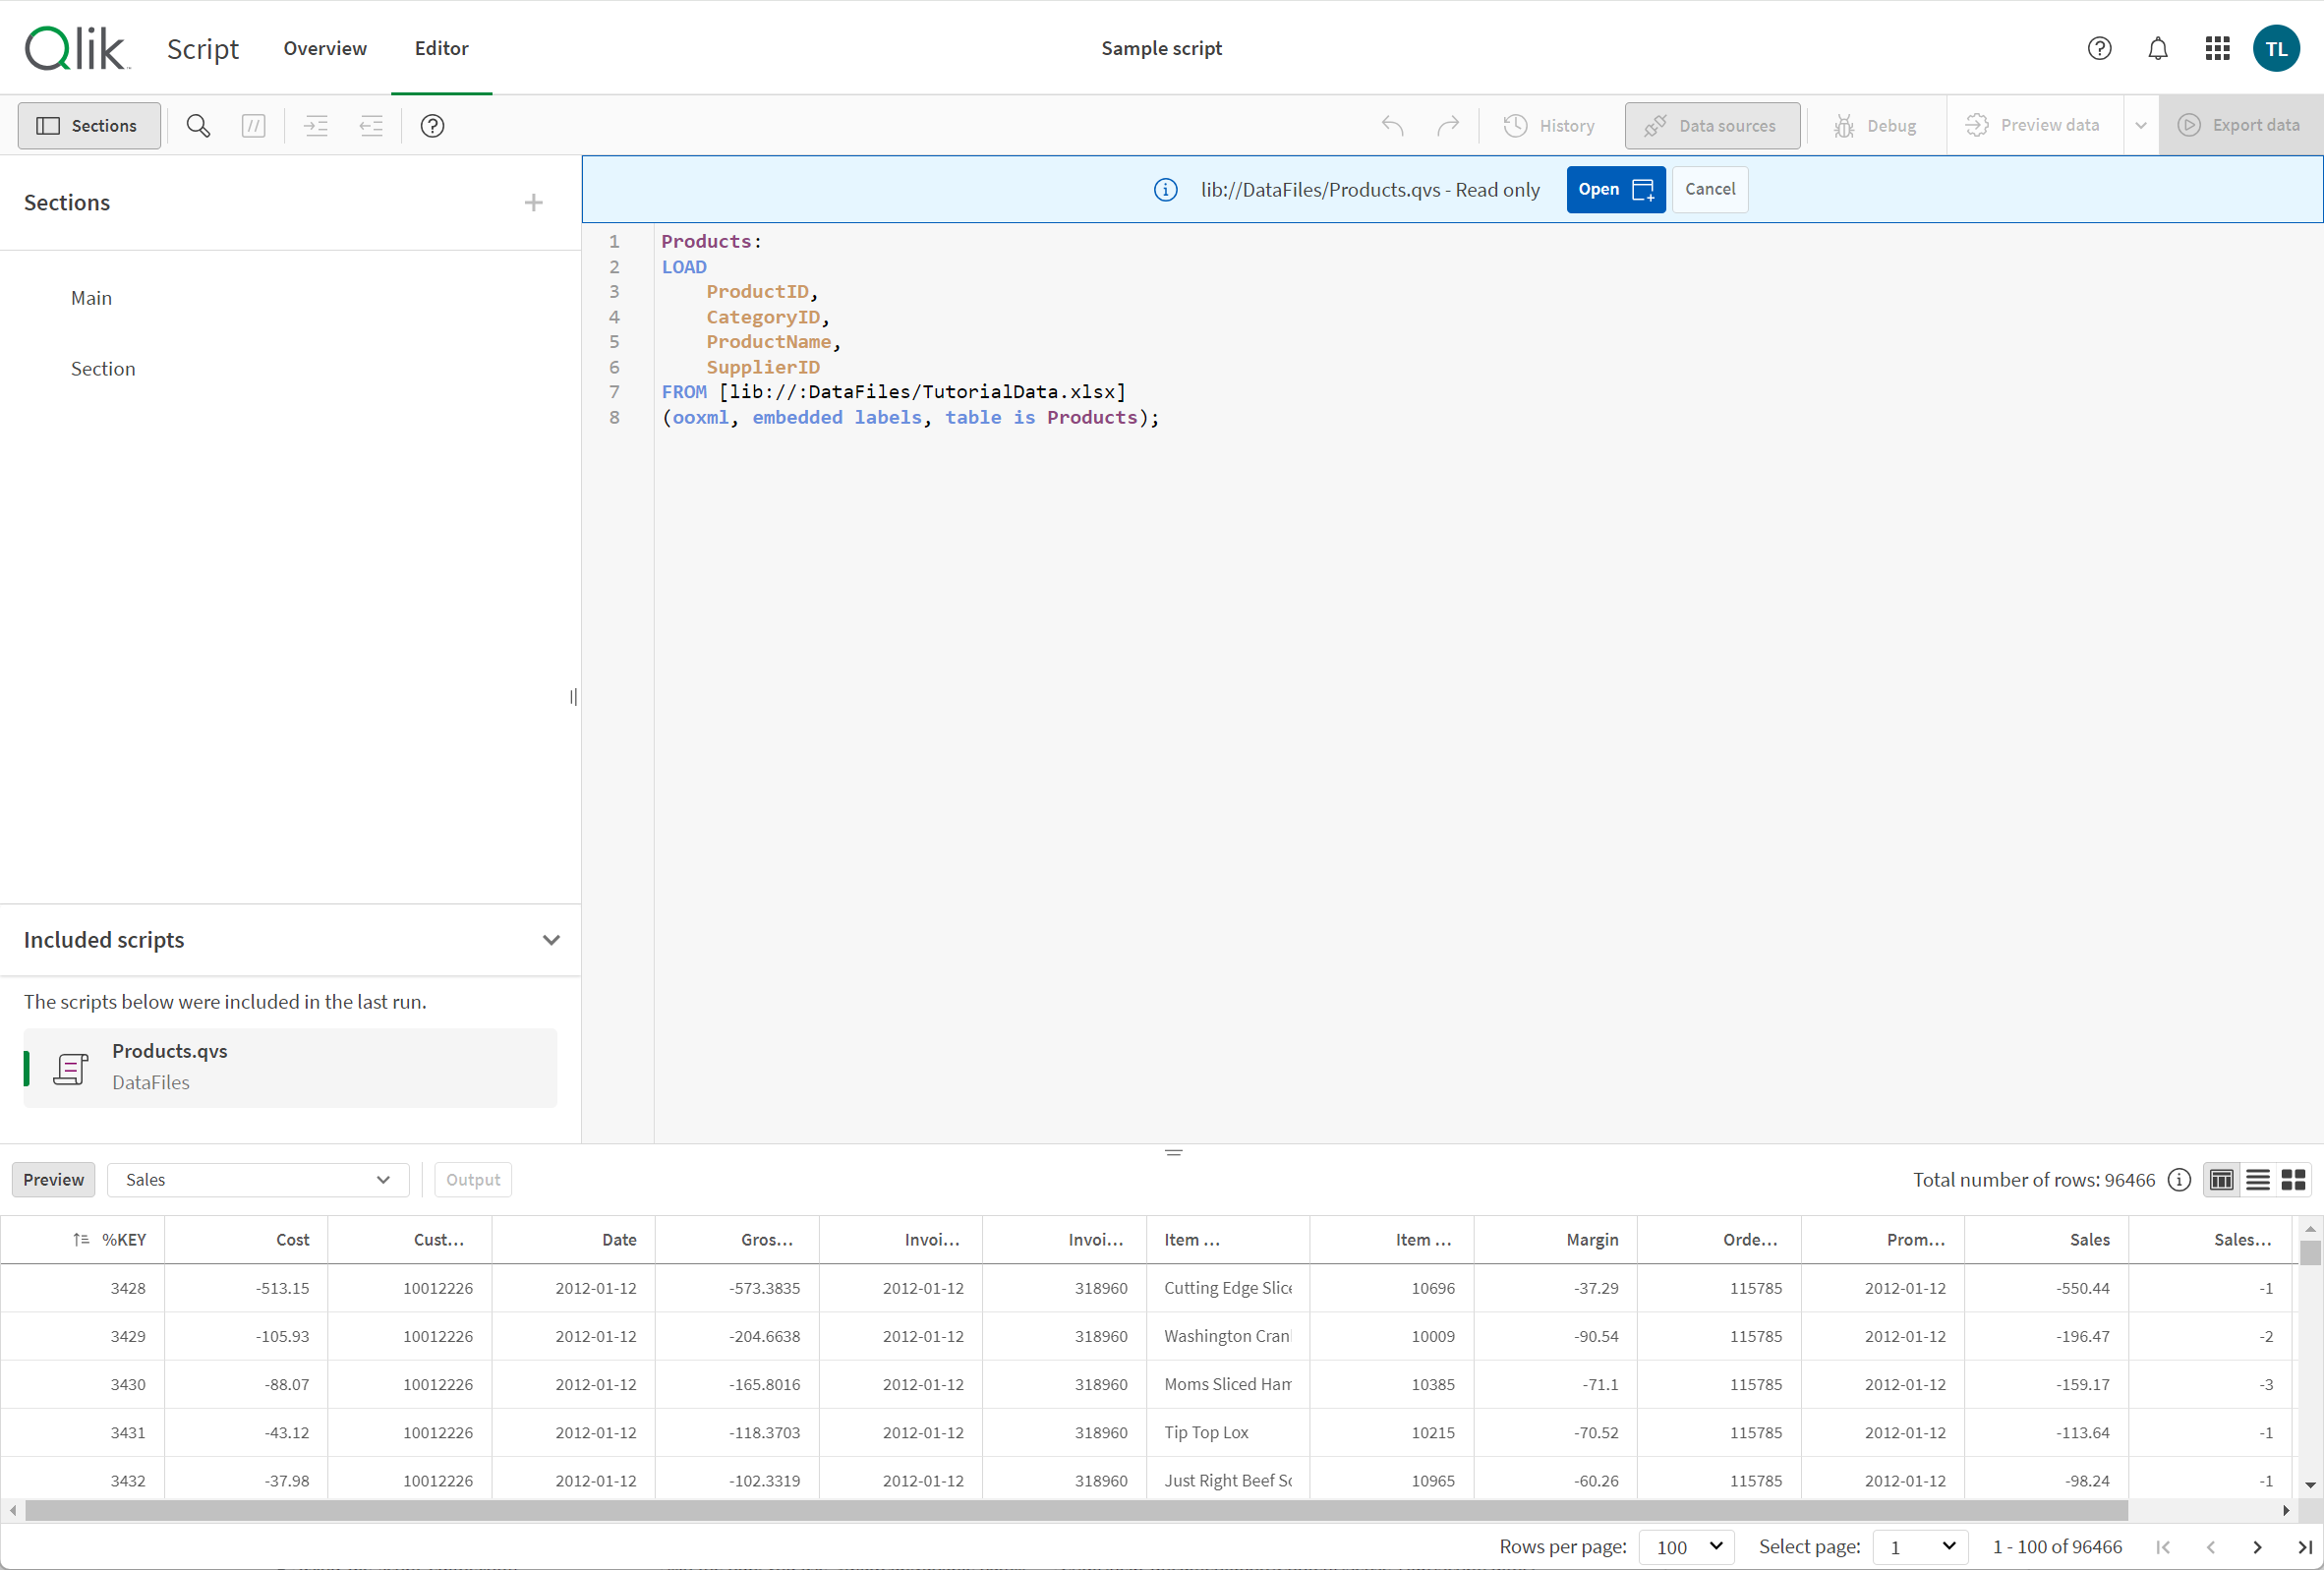Switch to the Overview tab
Screen dimensions: 2324x1570
coord(325,47)
